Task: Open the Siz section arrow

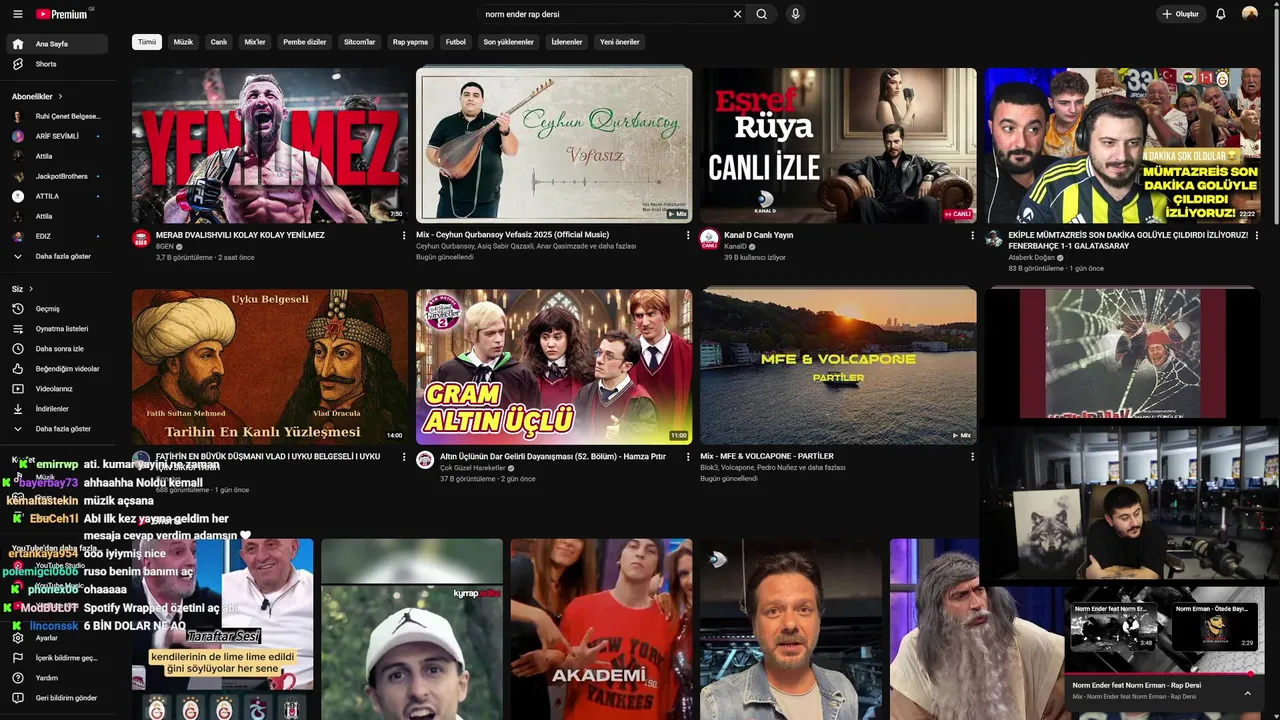Action: click(x=31, y=289)
